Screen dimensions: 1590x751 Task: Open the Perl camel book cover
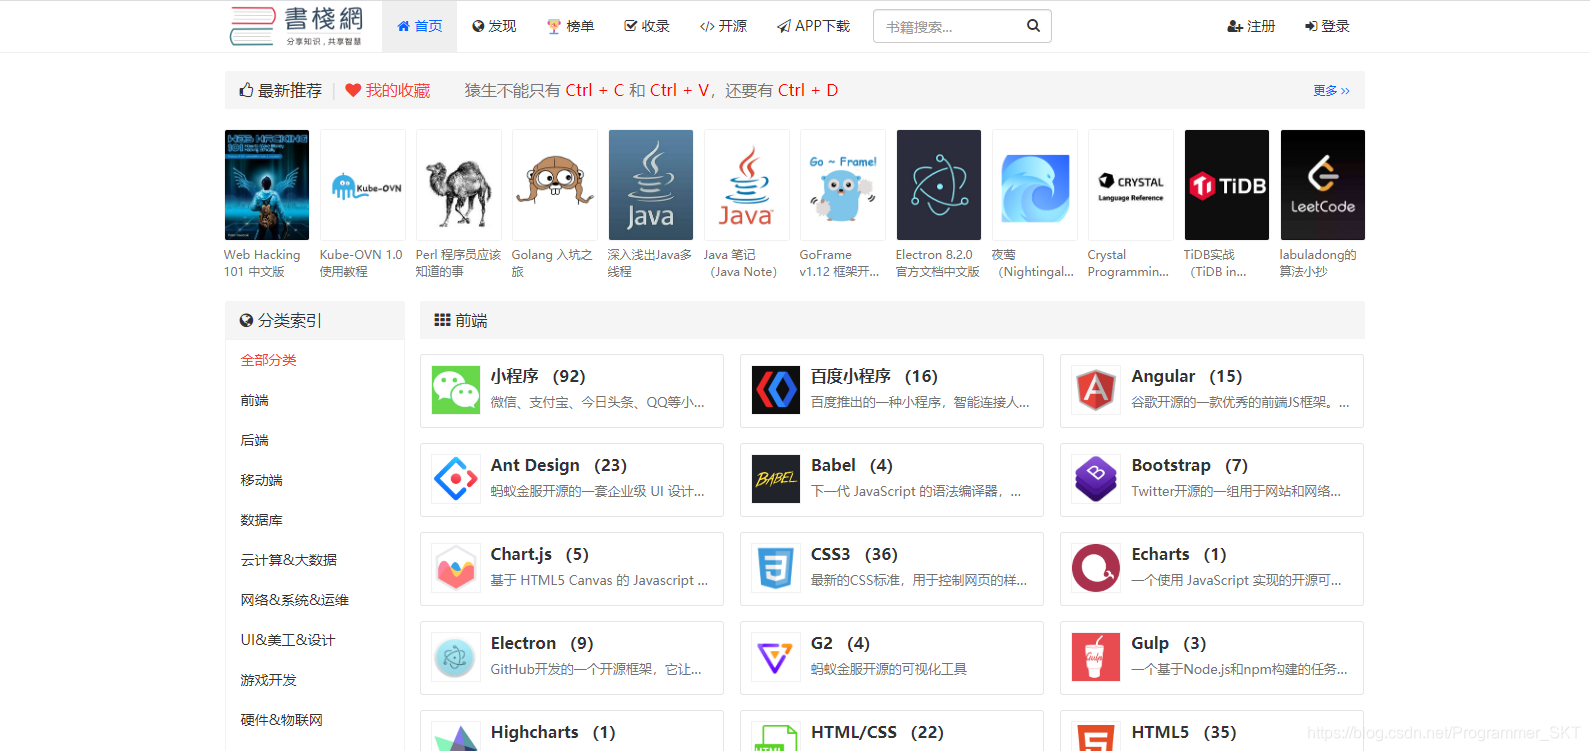click(459, 185)
